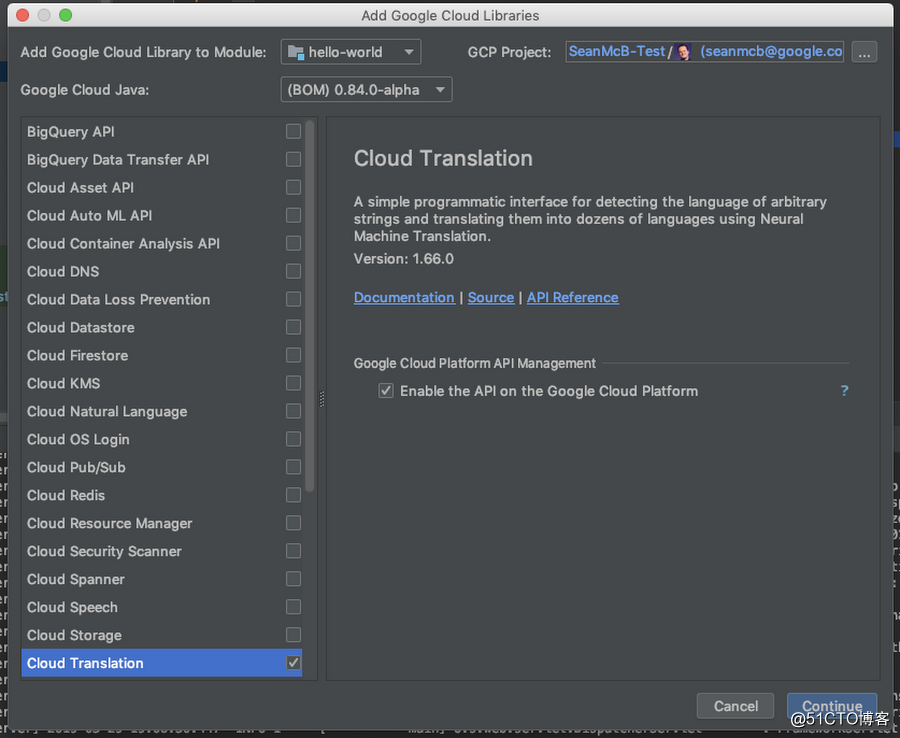This screenshot has width=900, height=738.
Task: Check the Cloud Asset API checkbox
Action: [x=293, y=187]
